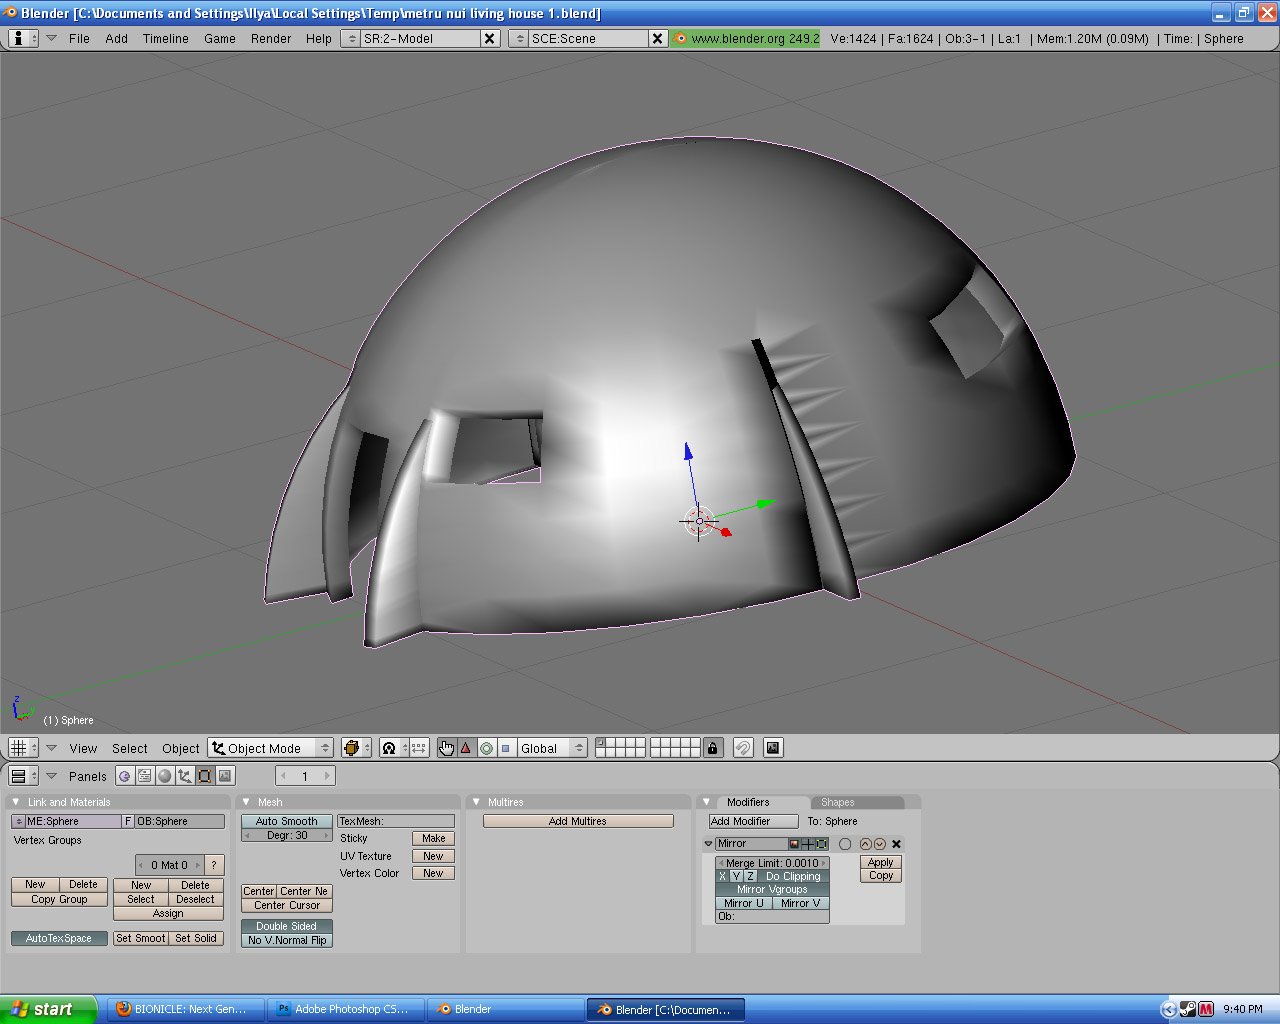Open the Global orientation dropdown
Image resolution: width=1280 pixels, height=1024 pixels.
pos(551,748)
